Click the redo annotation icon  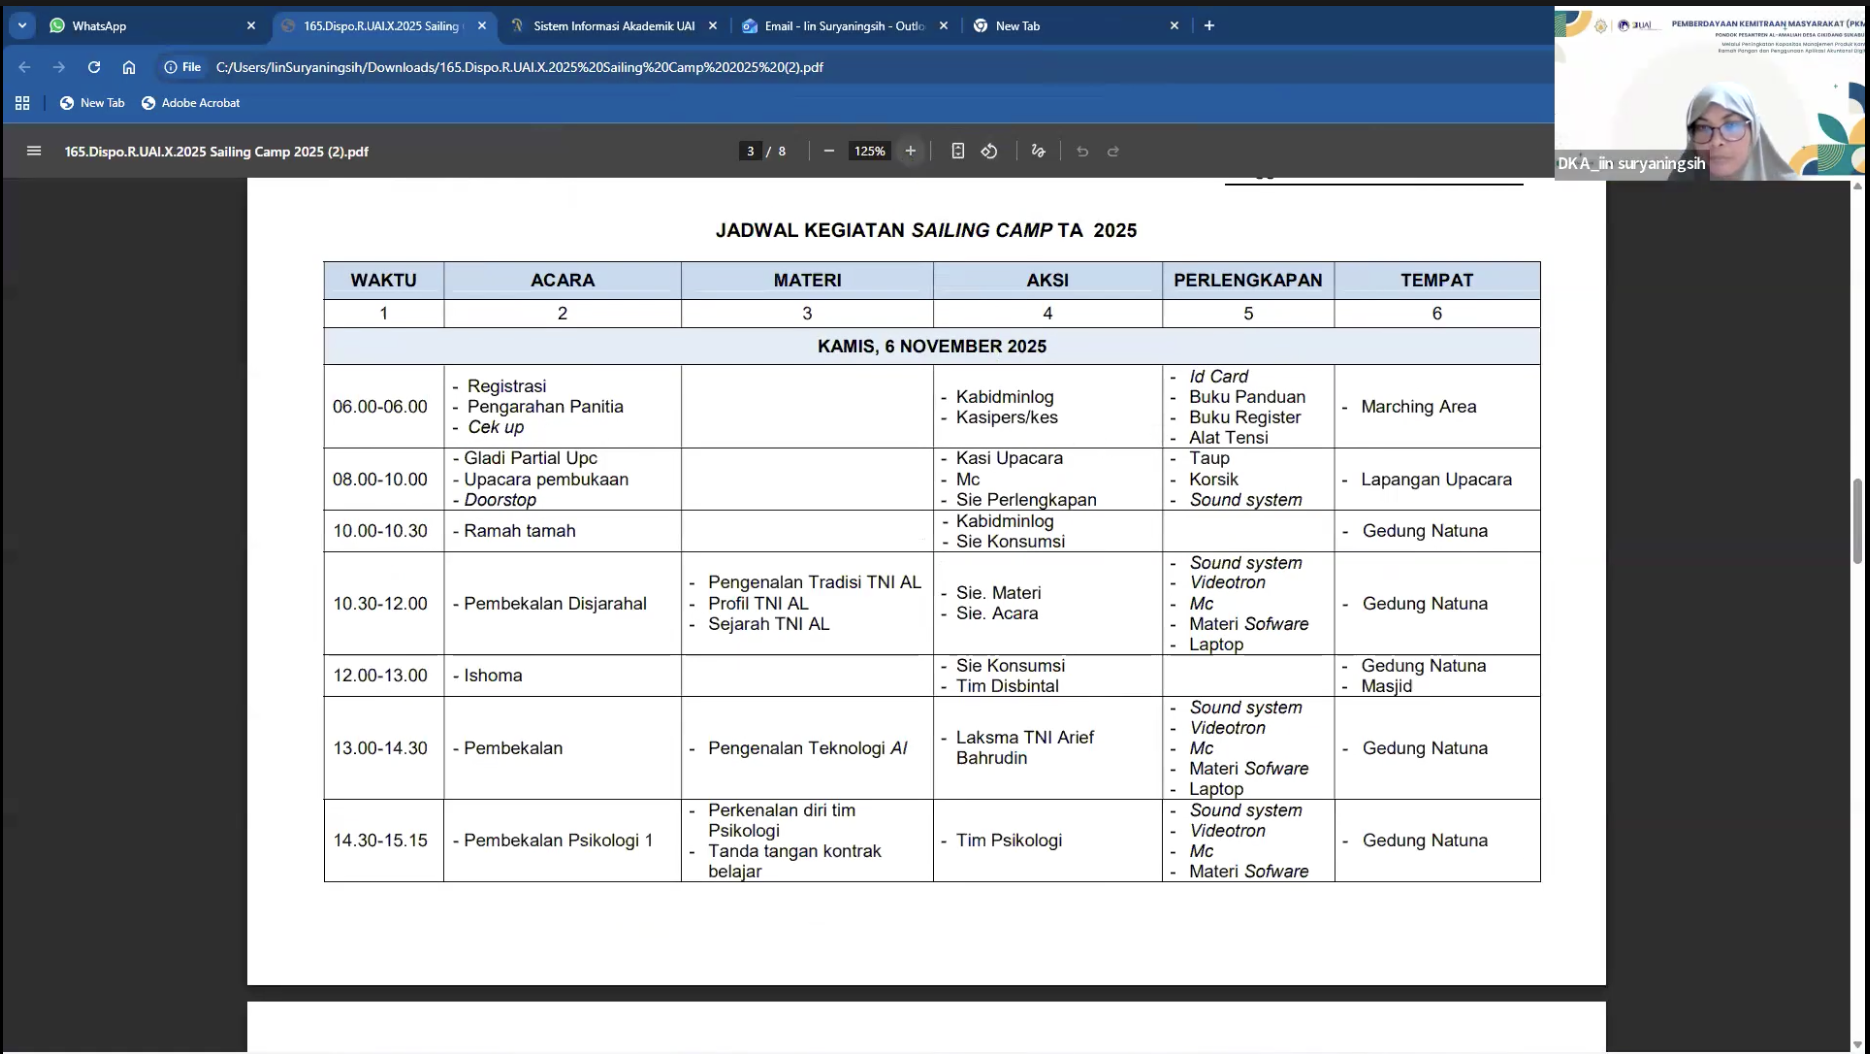[x=1113, y=151]
